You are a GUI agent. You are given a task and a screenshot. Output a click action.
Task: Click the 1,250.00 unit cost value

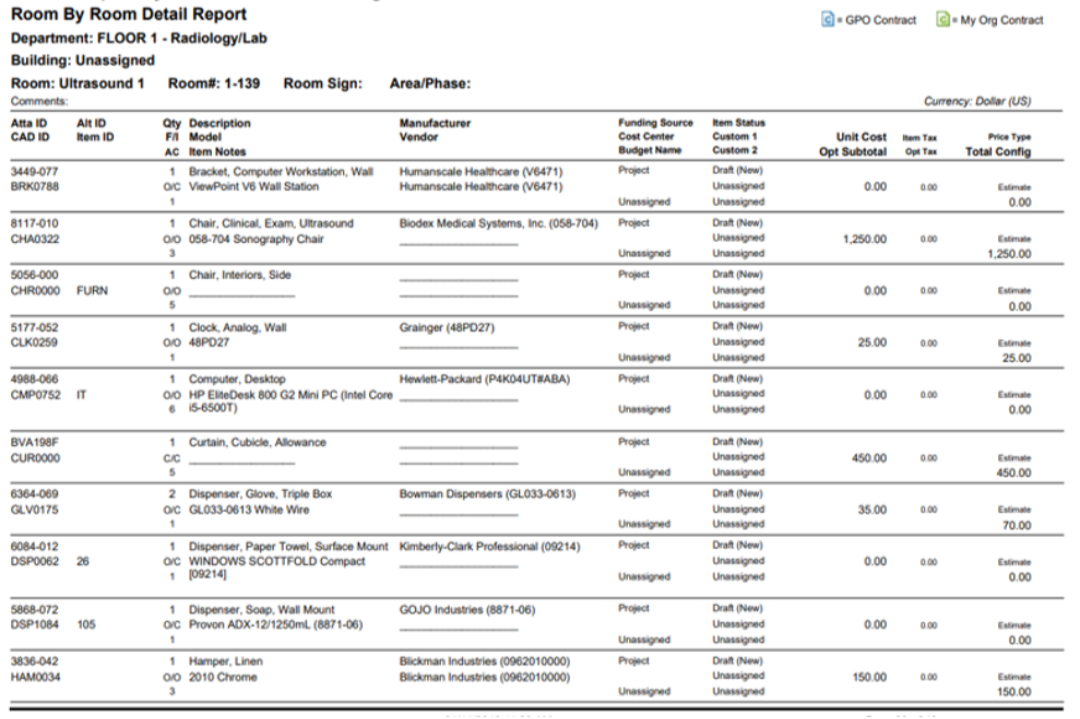point(864,239)
